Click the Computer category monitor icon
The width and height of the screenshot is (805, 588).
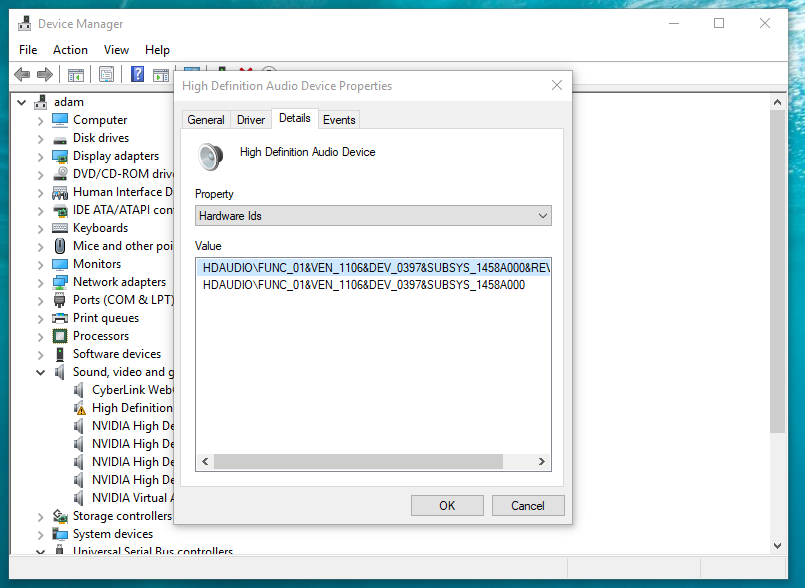point(60,120)
